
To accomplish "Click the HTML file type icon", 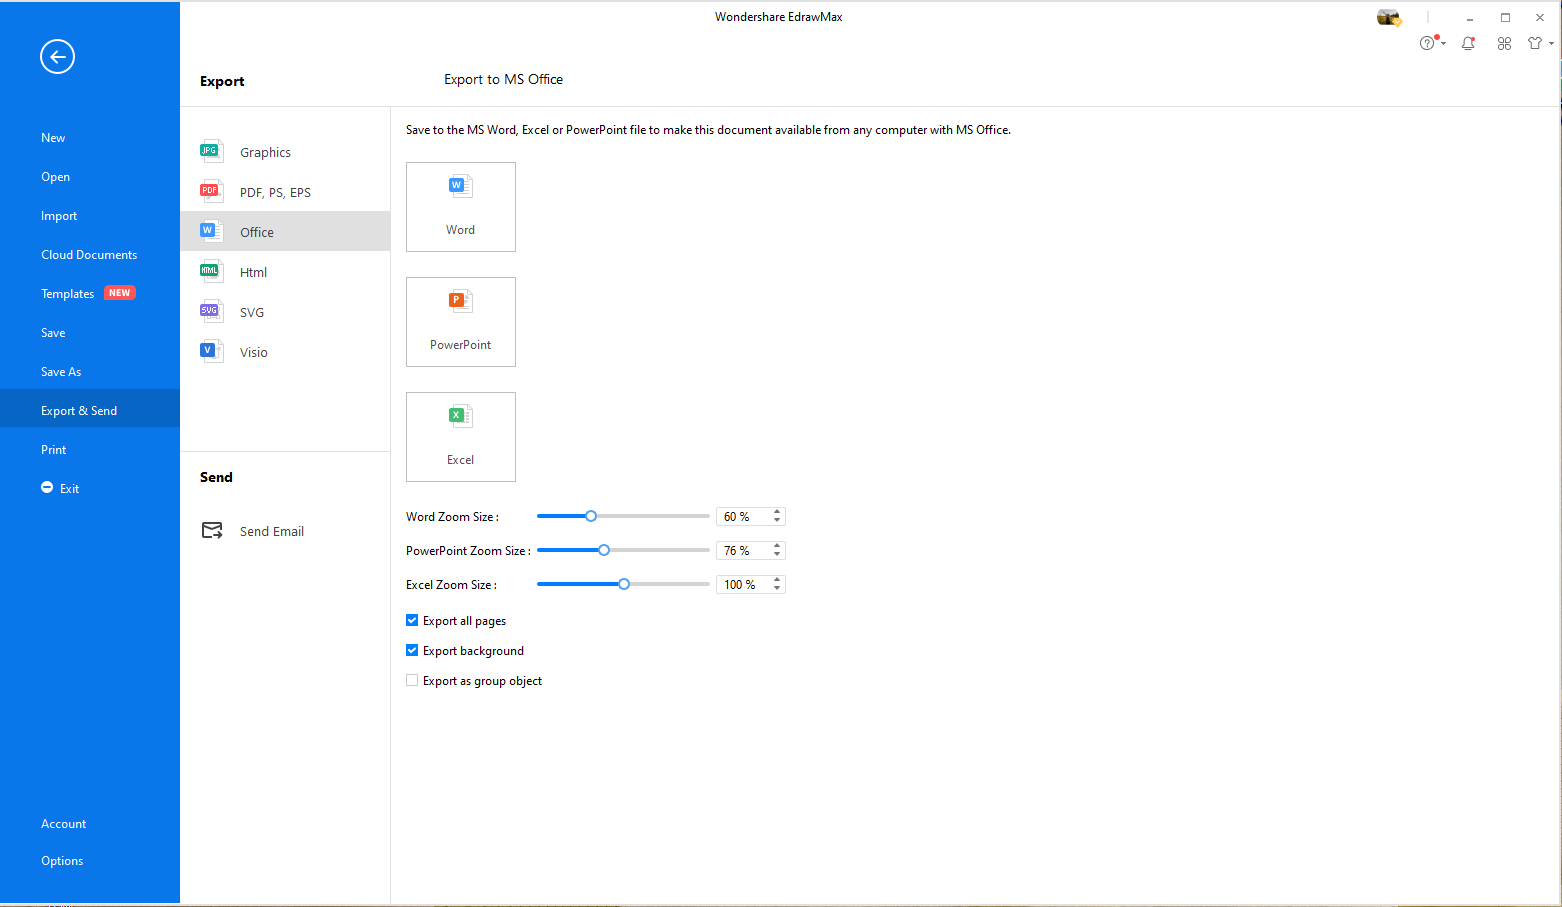I will [210, 271].
